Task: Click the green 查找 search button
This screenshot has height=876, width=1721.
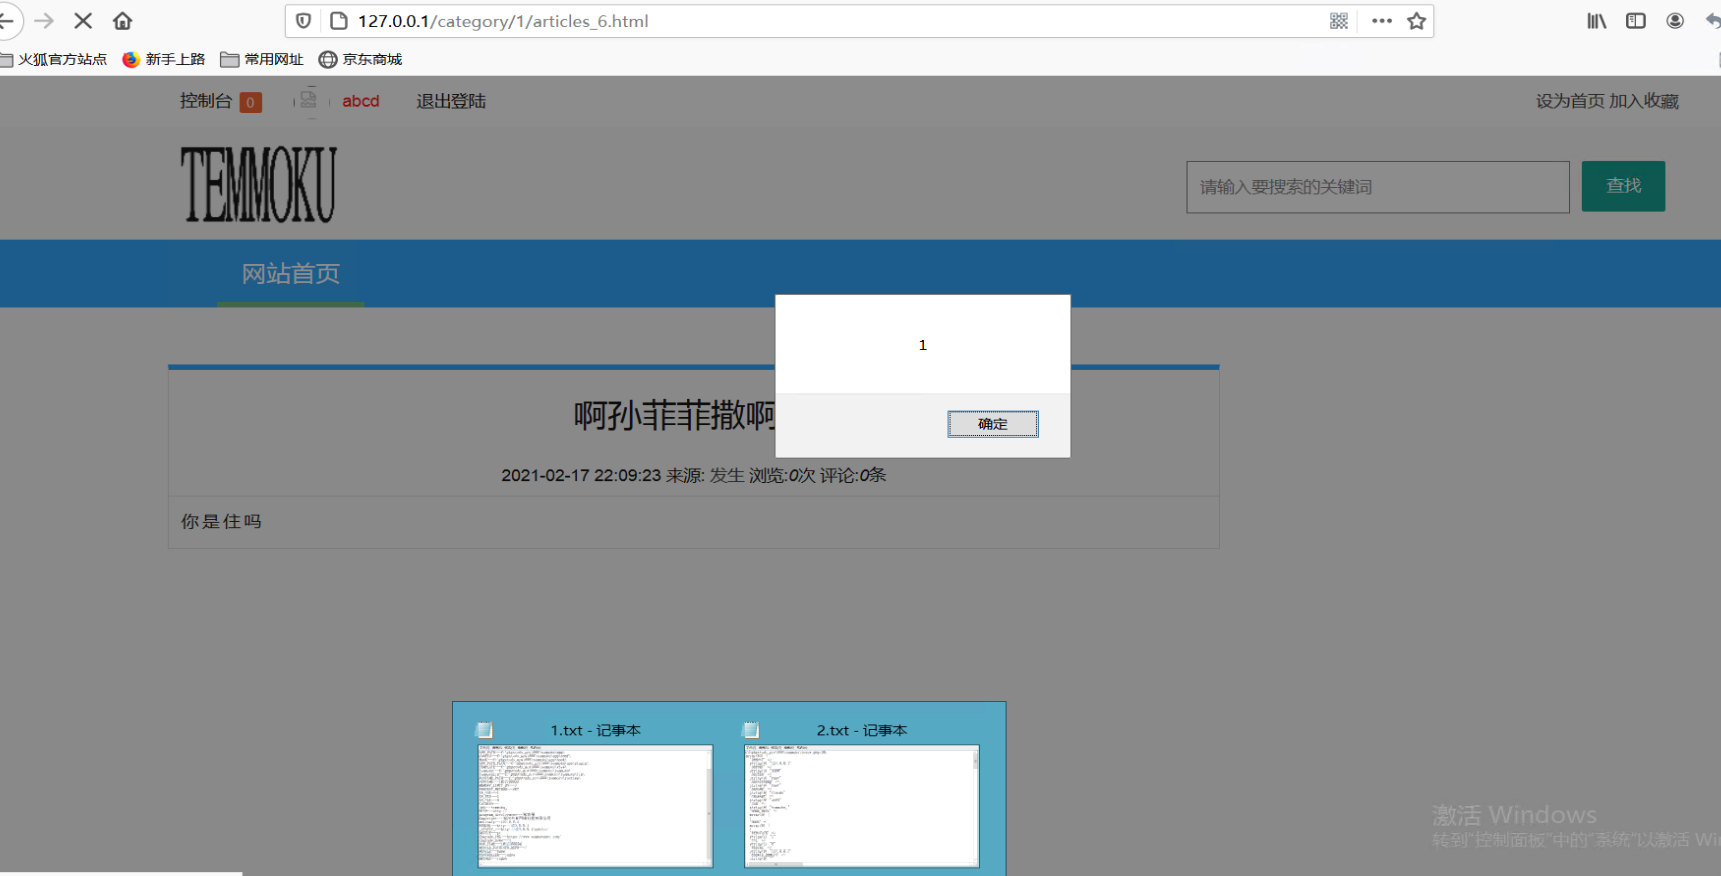Action: coord(1624,186)
